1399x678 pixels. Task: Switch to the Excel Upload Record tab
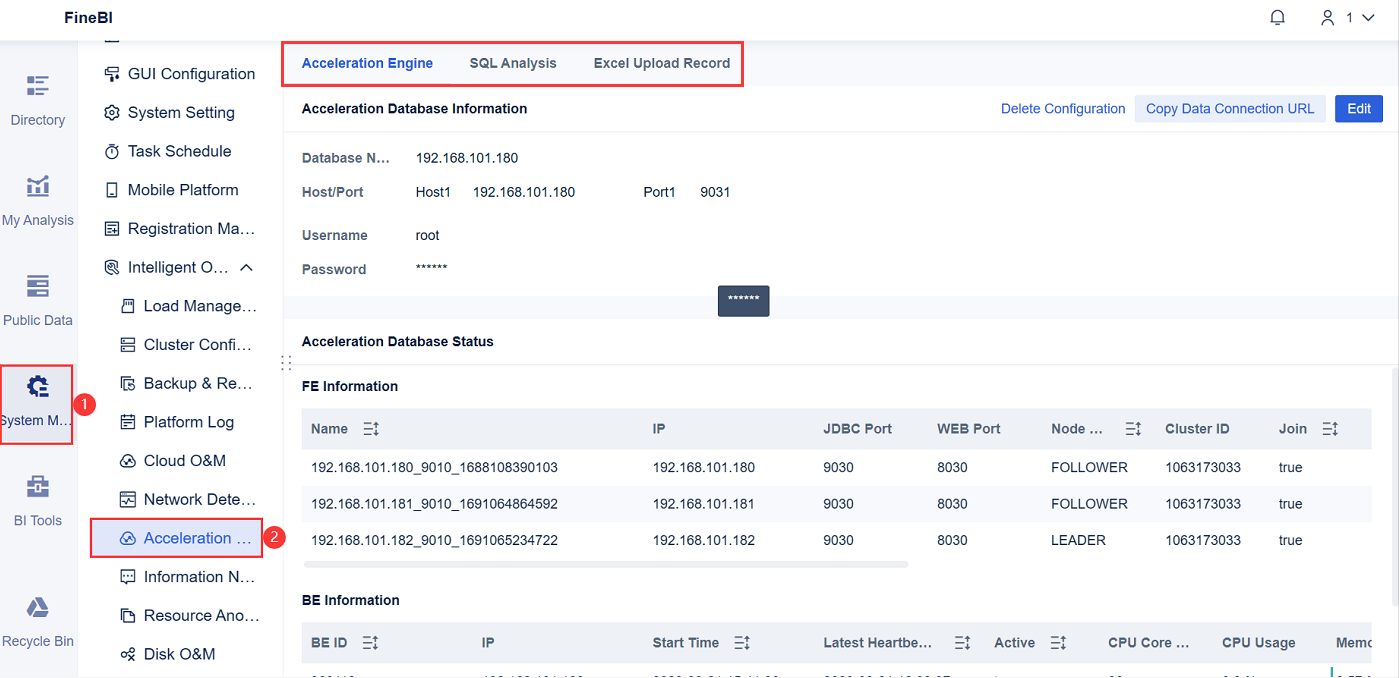[x=661, y=62]
